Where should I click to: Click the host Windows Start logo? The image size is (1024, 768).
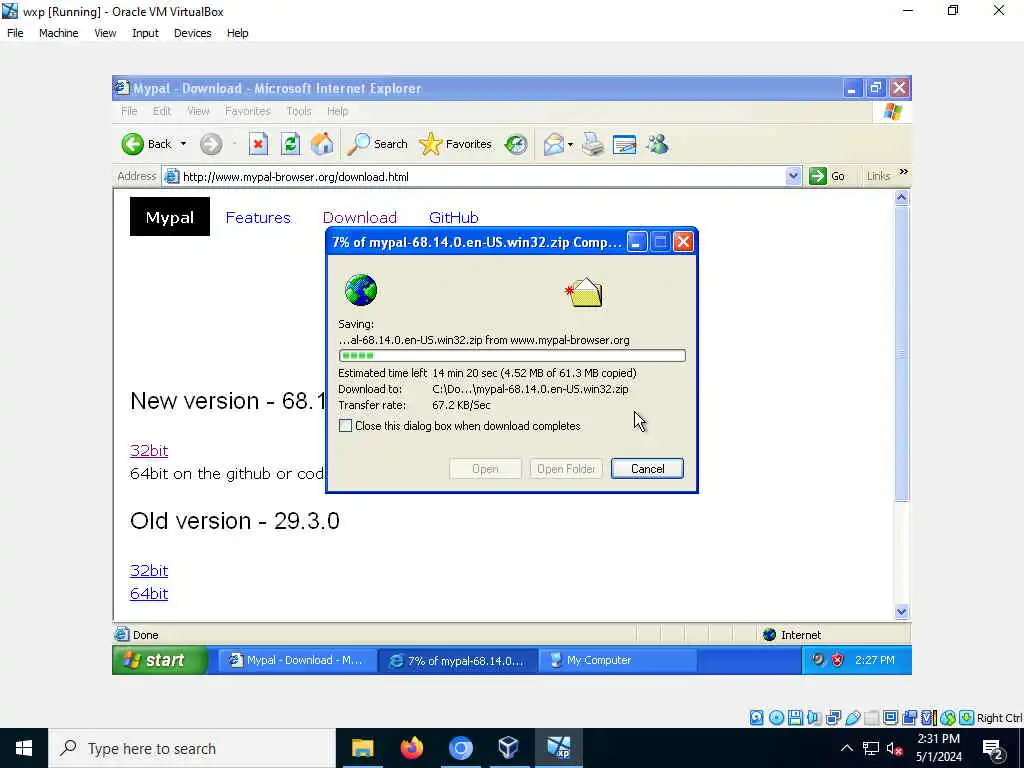[x=24, y=748]
